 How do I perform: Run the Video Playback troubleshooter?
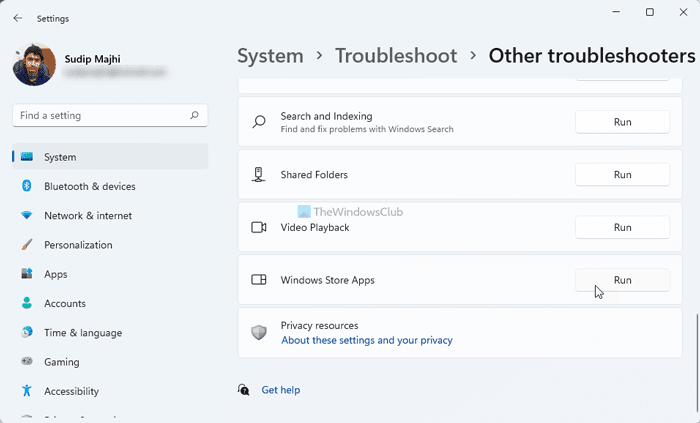click(x=622, y=227)
